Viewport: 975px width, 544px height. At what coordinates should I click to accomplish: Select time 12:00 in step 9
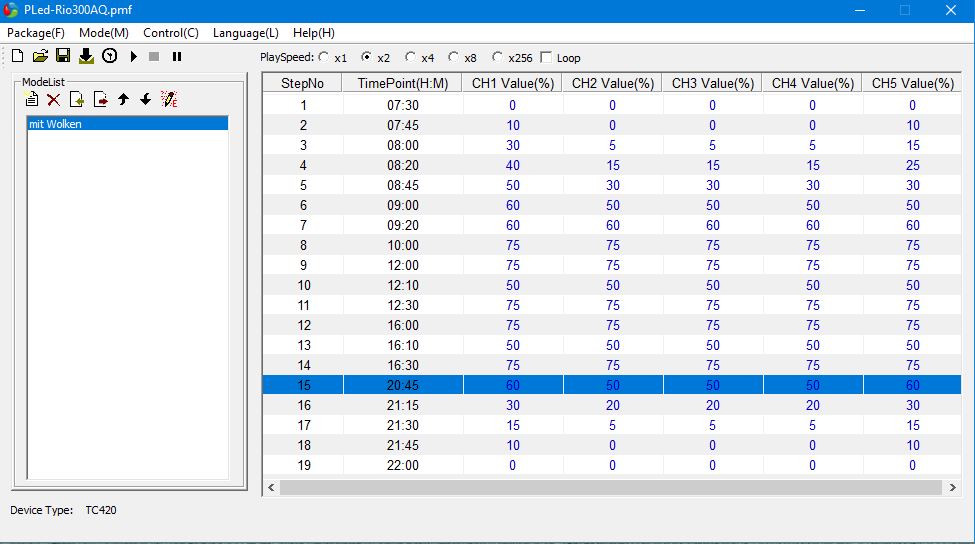coord(403,265)
